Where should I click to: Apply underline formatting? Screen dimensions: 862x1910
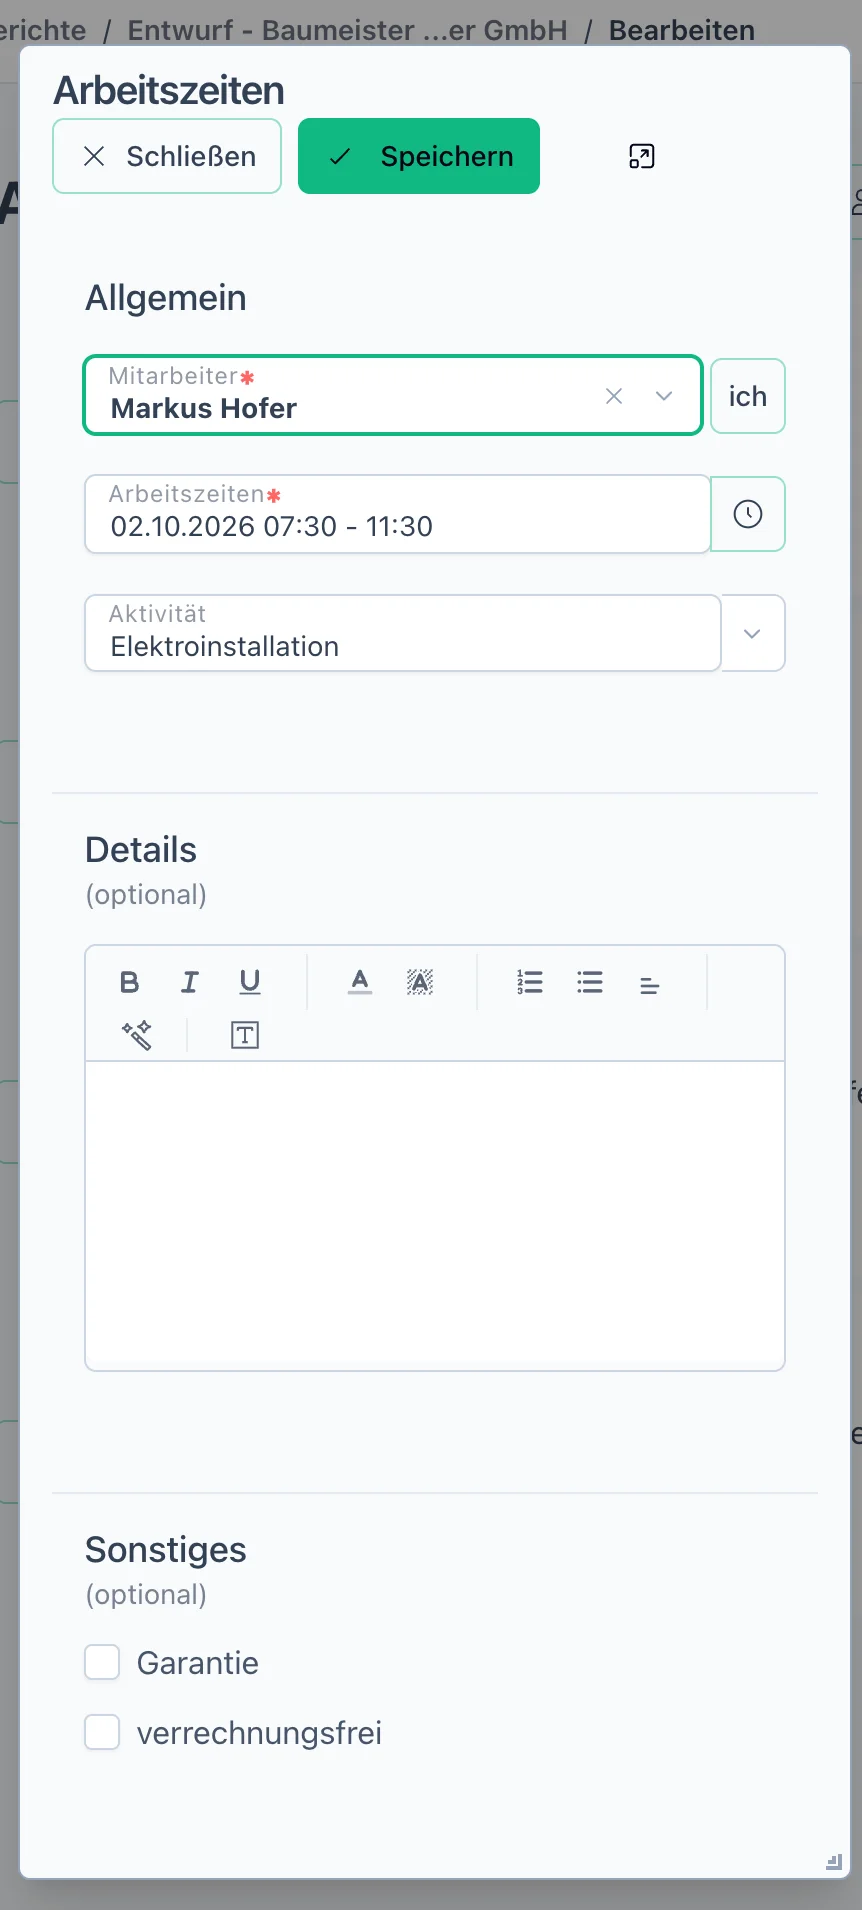click(x=250, y=982)
